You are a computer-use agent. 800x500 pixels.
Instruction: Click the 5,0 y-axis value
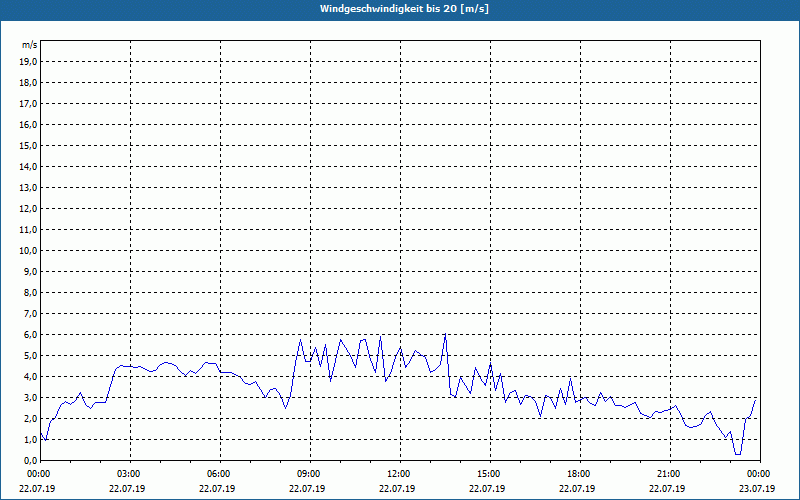coord(30,356)
